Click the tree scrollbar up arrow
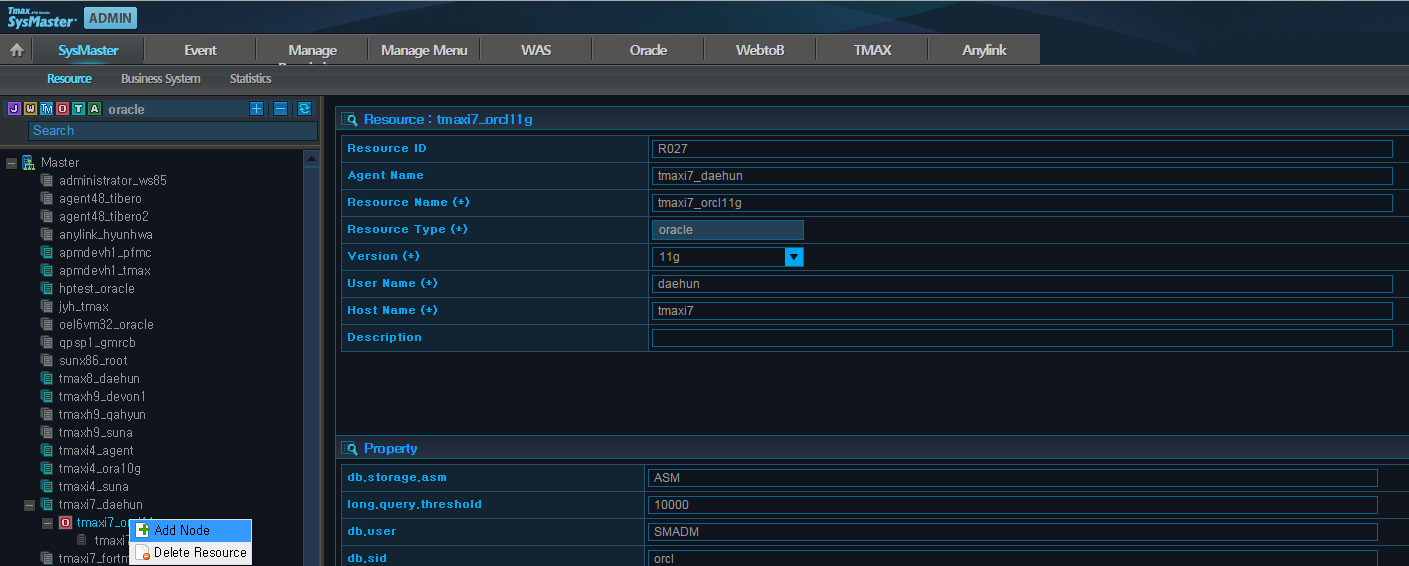Image resolution: width=1409 pixels, height=566 pixels. pos(311,158)
